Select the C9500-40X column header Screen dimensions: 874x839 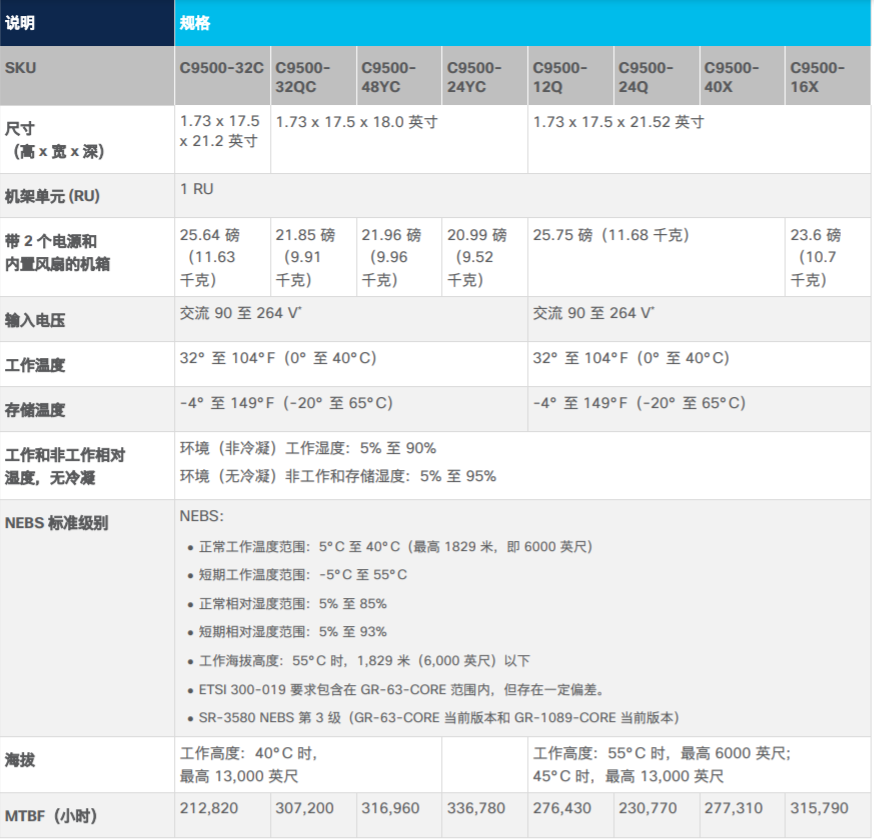point(742,77)
